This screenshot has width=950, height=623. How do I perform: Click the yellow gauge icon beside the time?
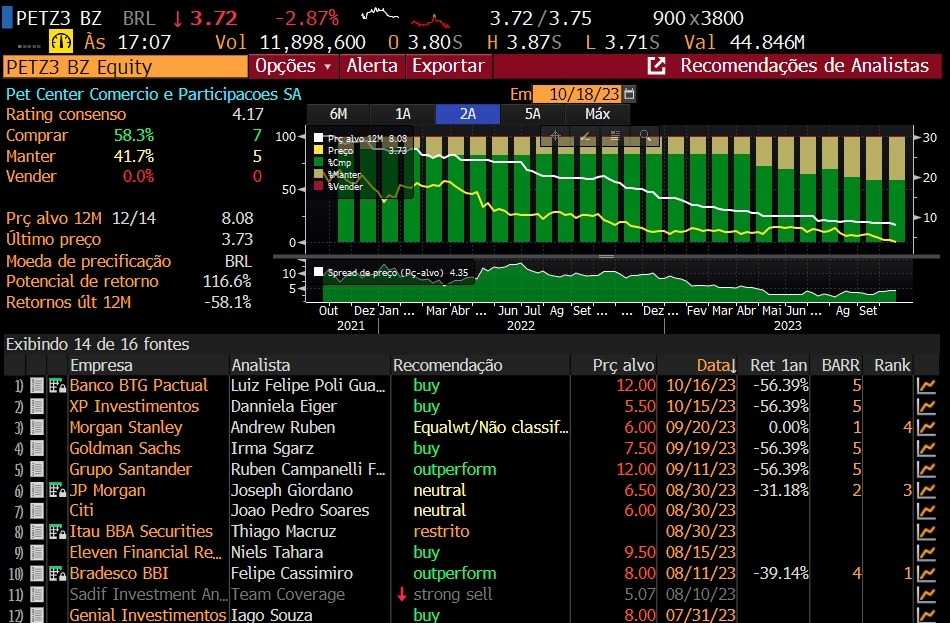click(x=62, y=42)
